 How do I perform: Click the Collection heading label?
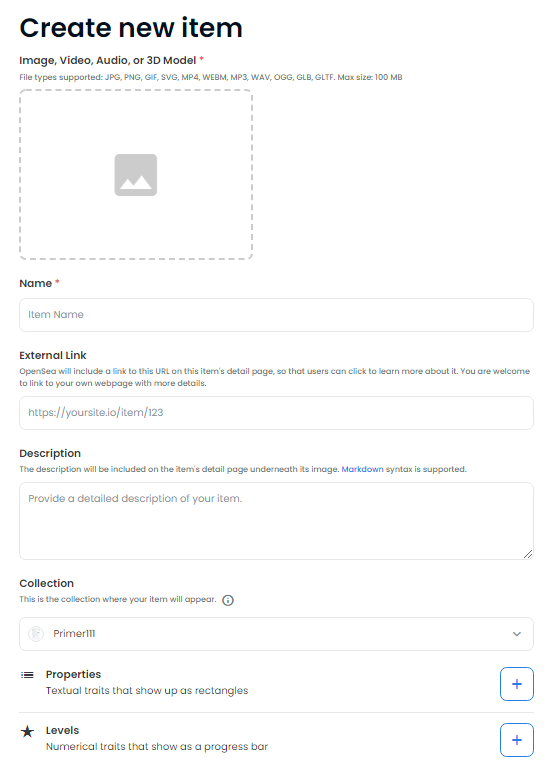(46, 583)
